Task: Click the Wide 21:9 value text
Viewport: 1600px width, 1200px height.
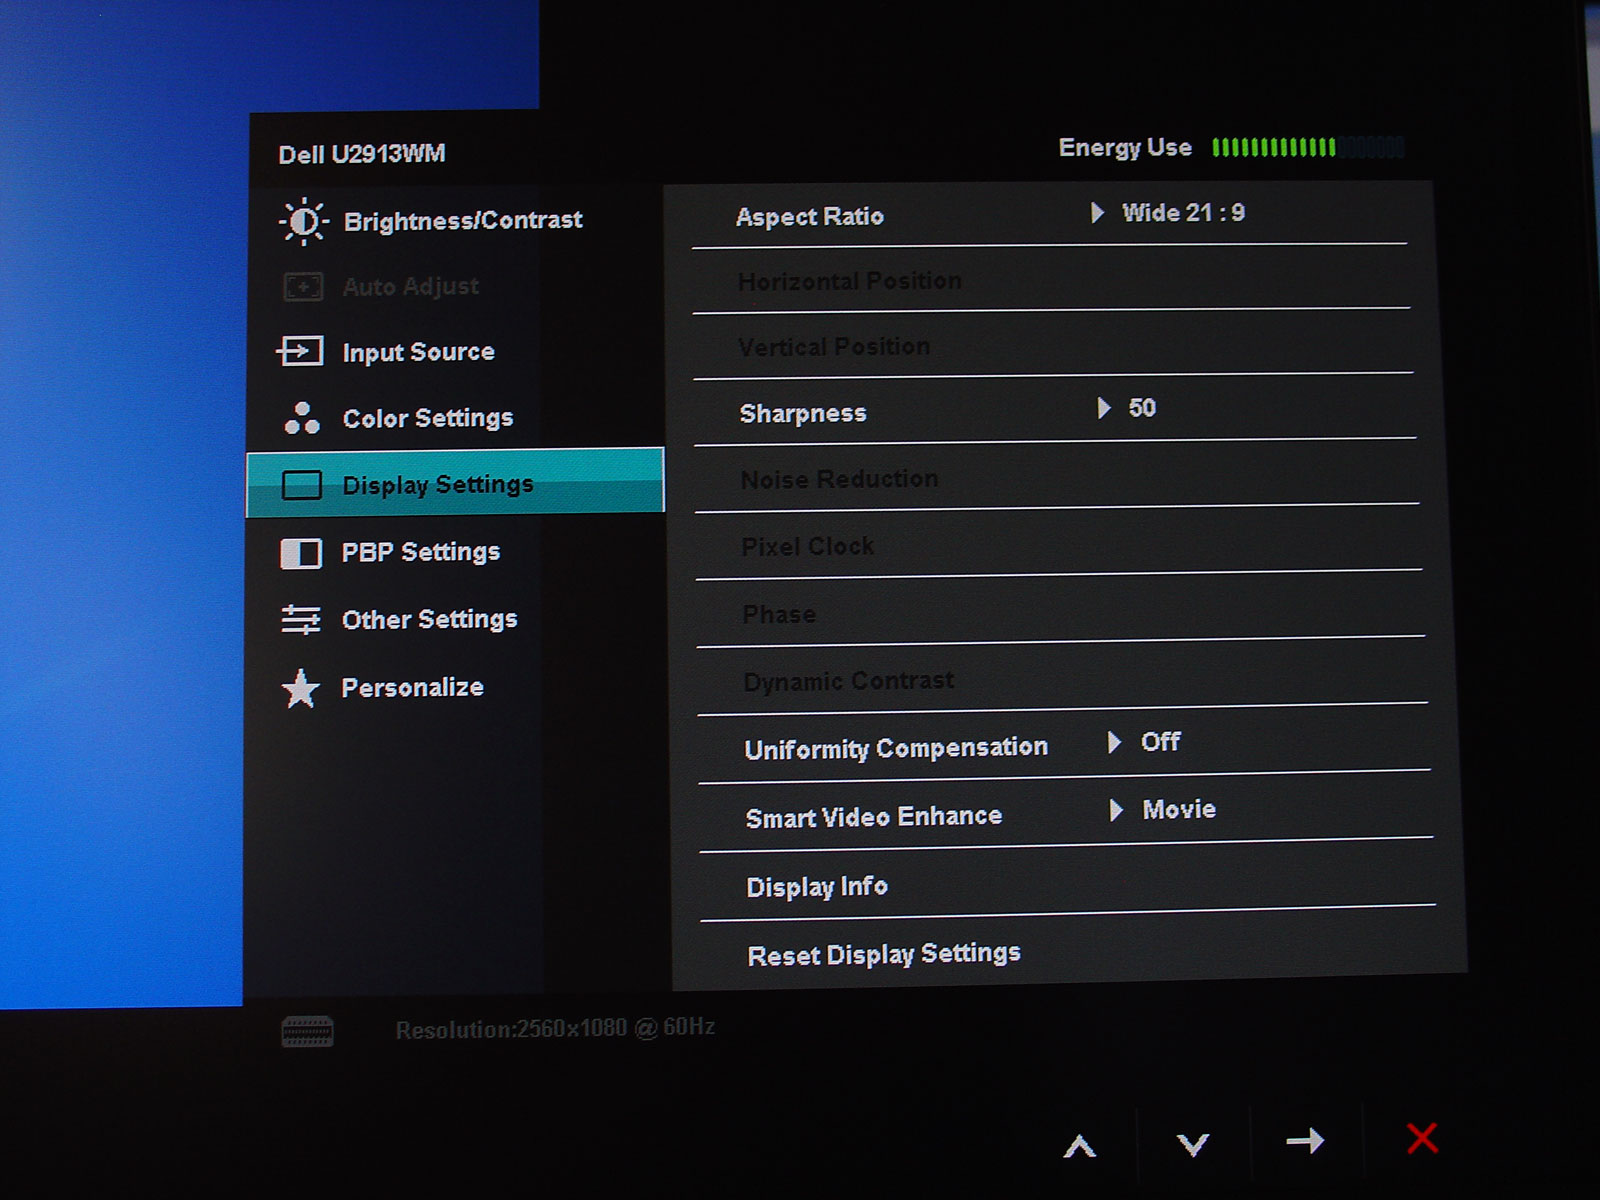Action: click(x=1183, y=213)
